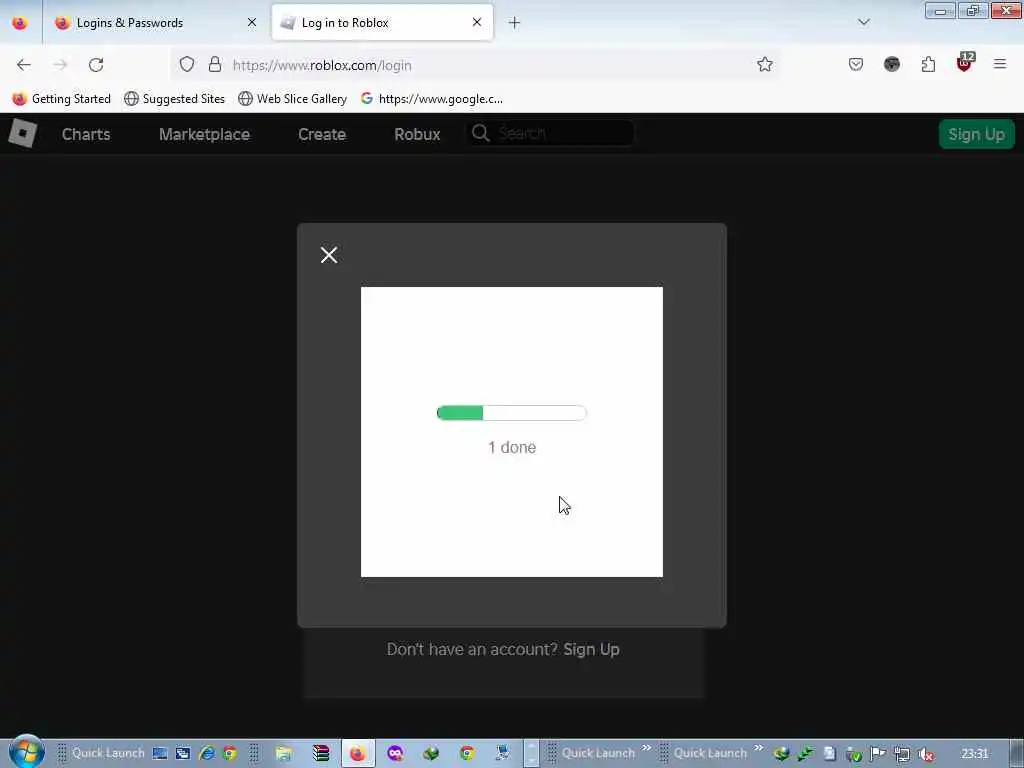
Task: Click the green Sign Up button in the header
Action: point(976,134)
